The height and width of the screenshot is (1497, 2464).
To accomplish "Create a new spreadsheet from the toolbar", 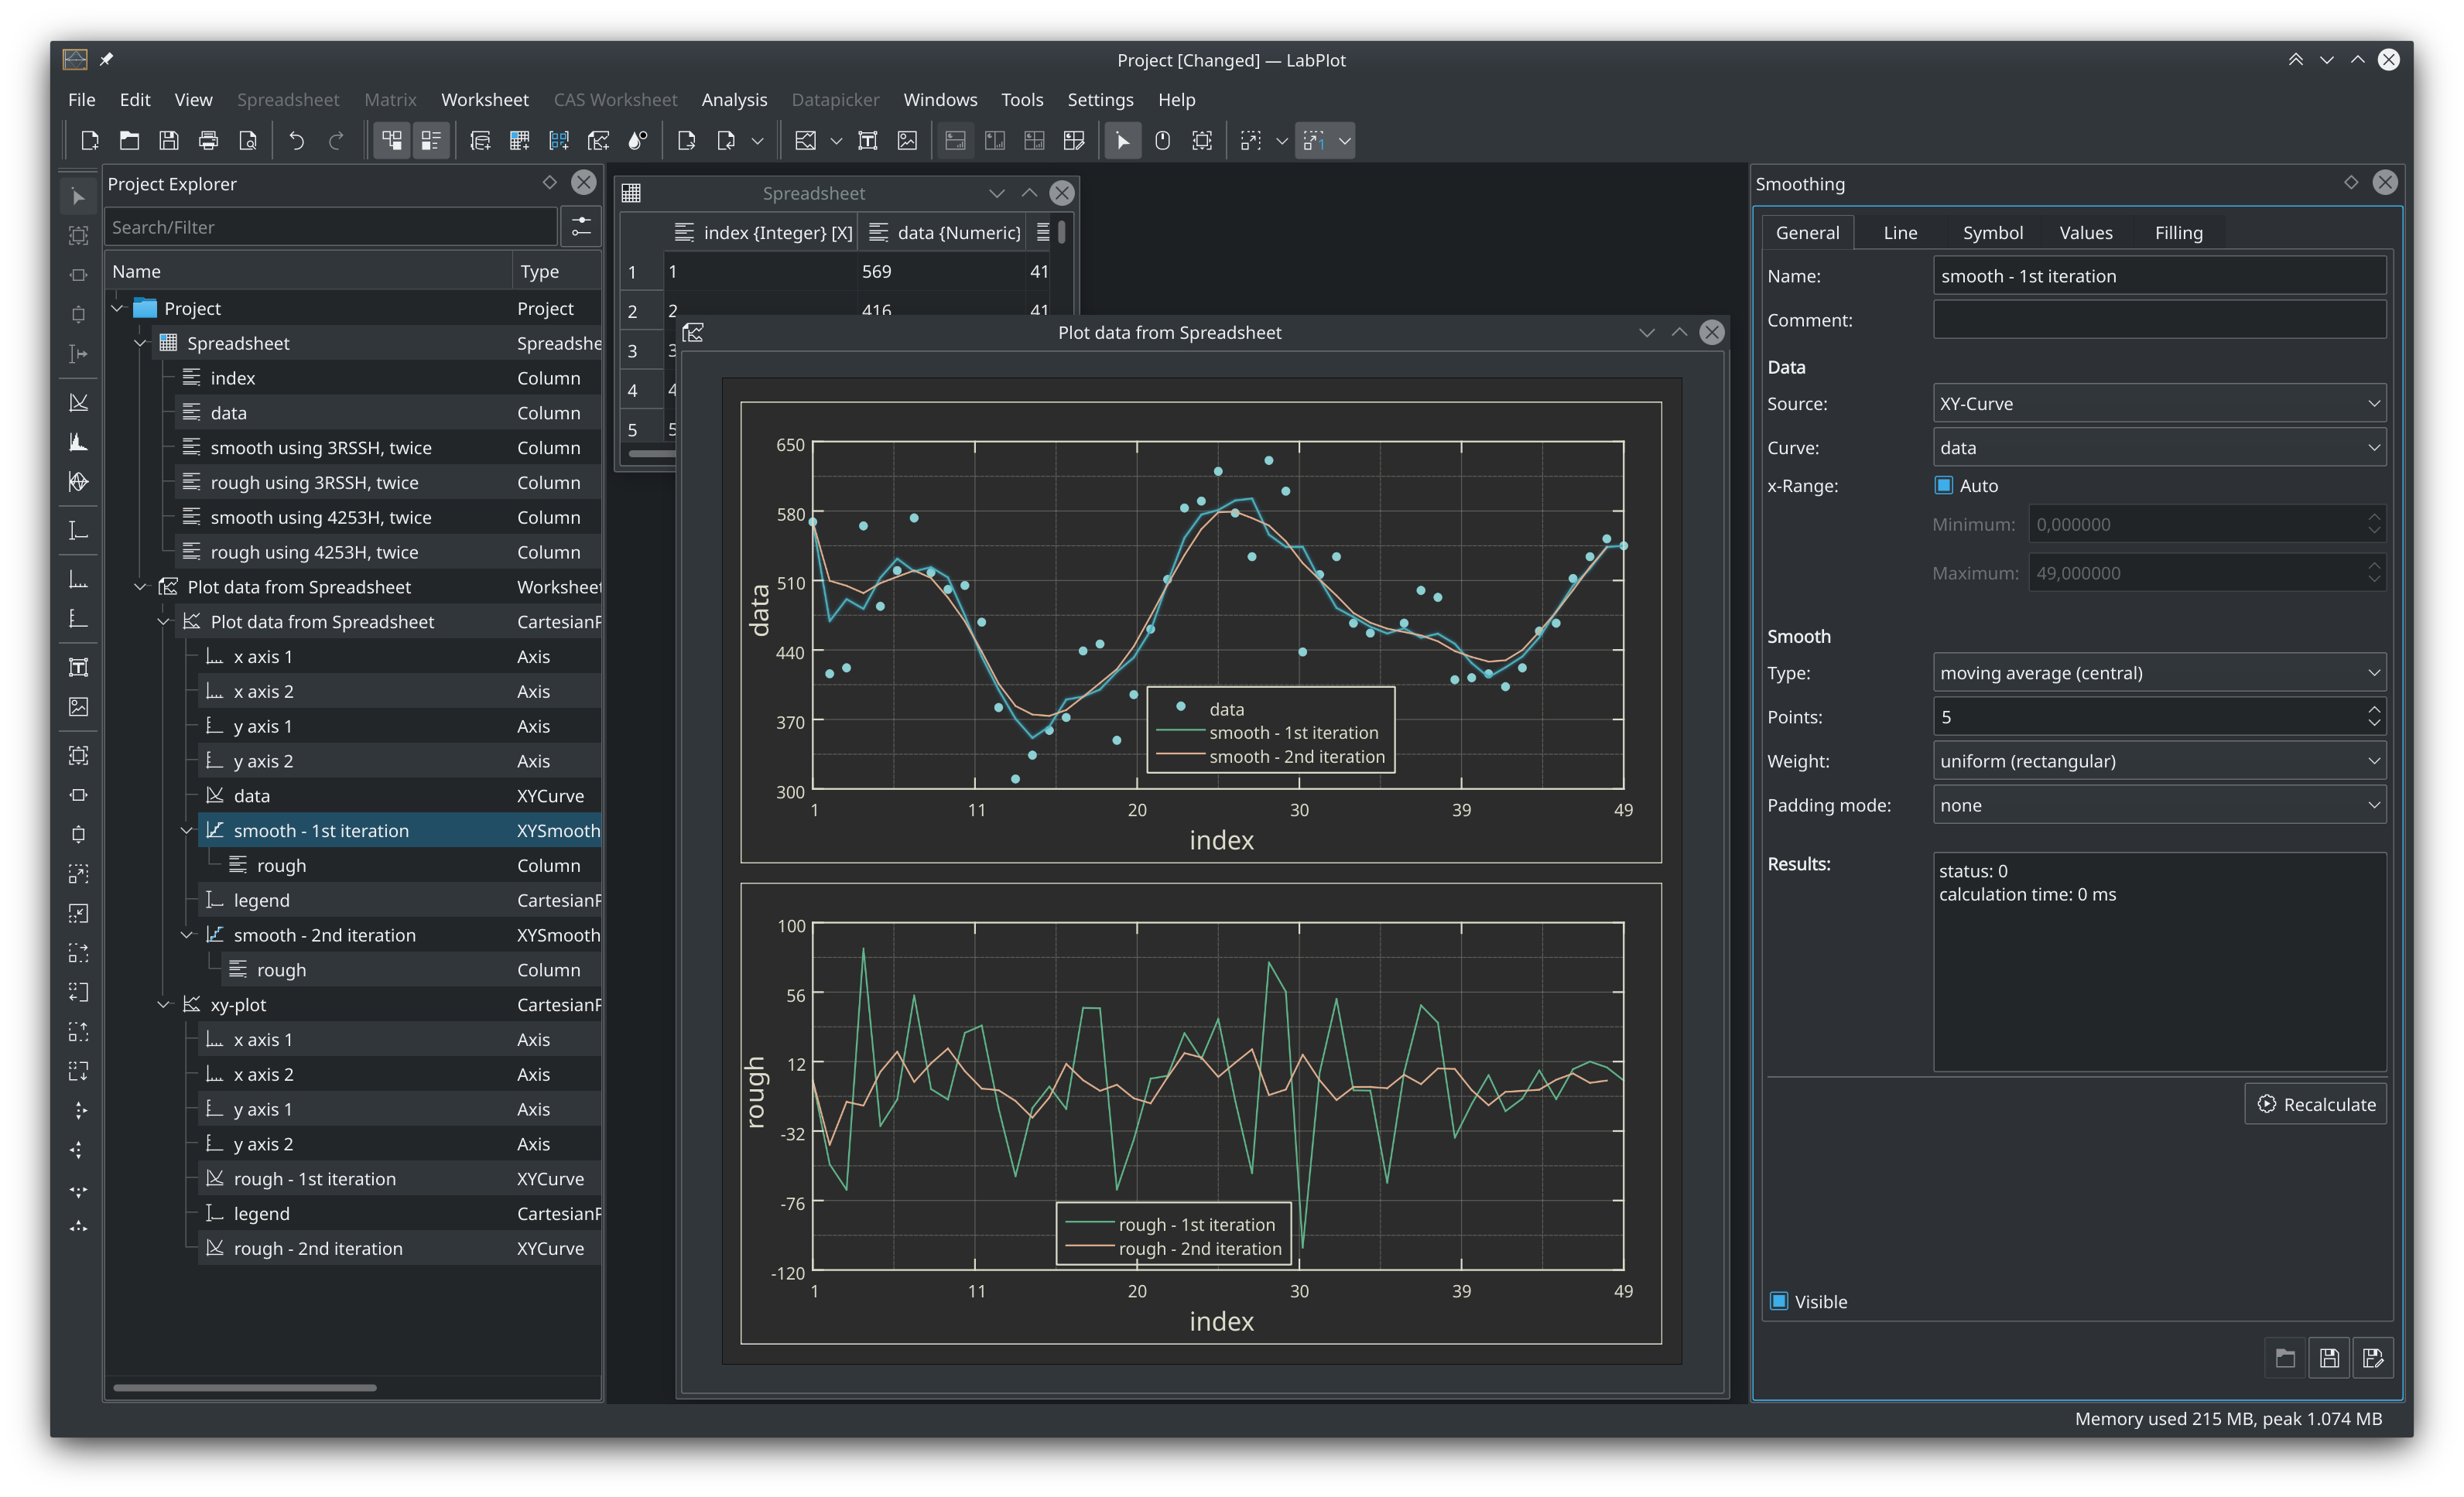I will tap(520, 140).
